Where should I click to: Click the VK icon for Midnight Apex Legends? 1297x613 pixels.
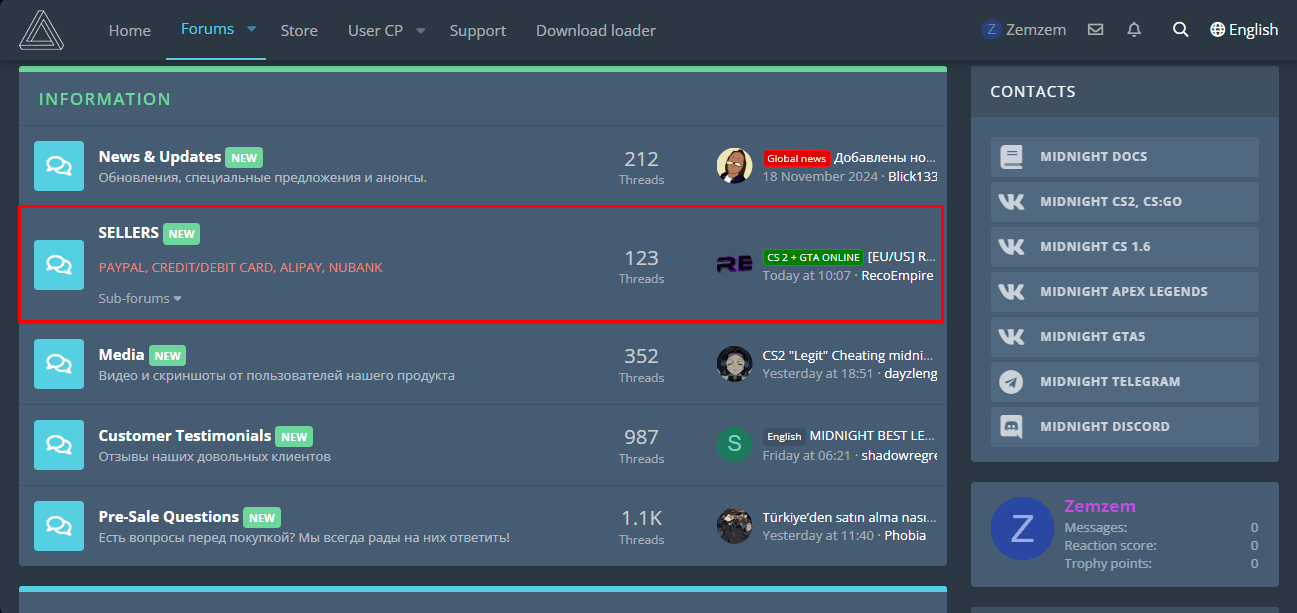(1012, 292)
